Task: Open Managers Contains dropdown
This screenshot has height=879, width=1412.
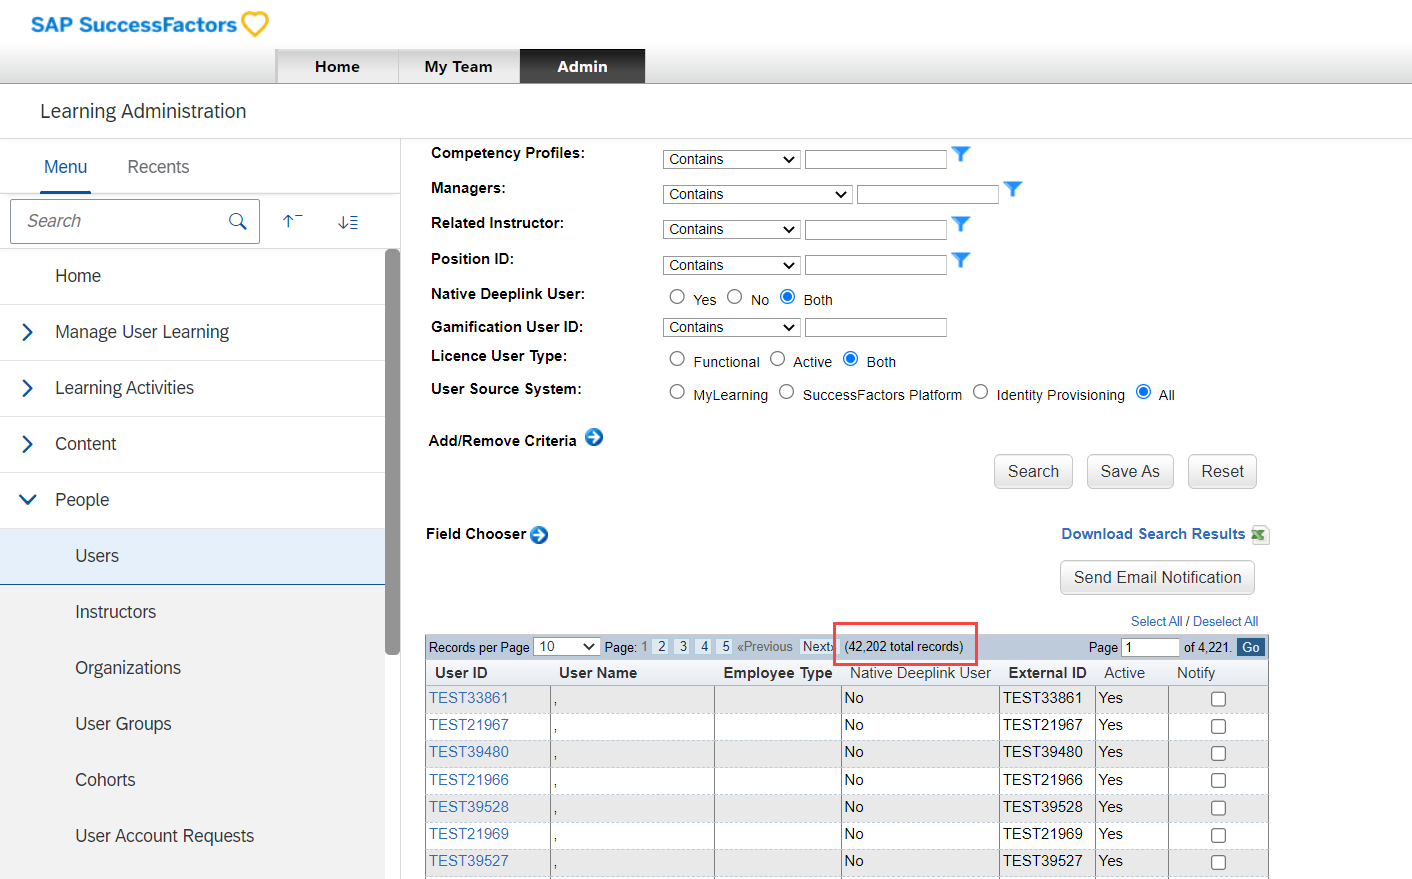Action: pyautogui.click(x=757, y=194)
